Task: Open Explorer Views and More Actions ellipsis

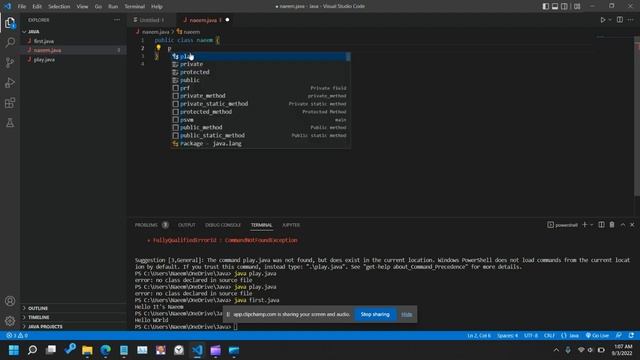Action: [117, 20]
